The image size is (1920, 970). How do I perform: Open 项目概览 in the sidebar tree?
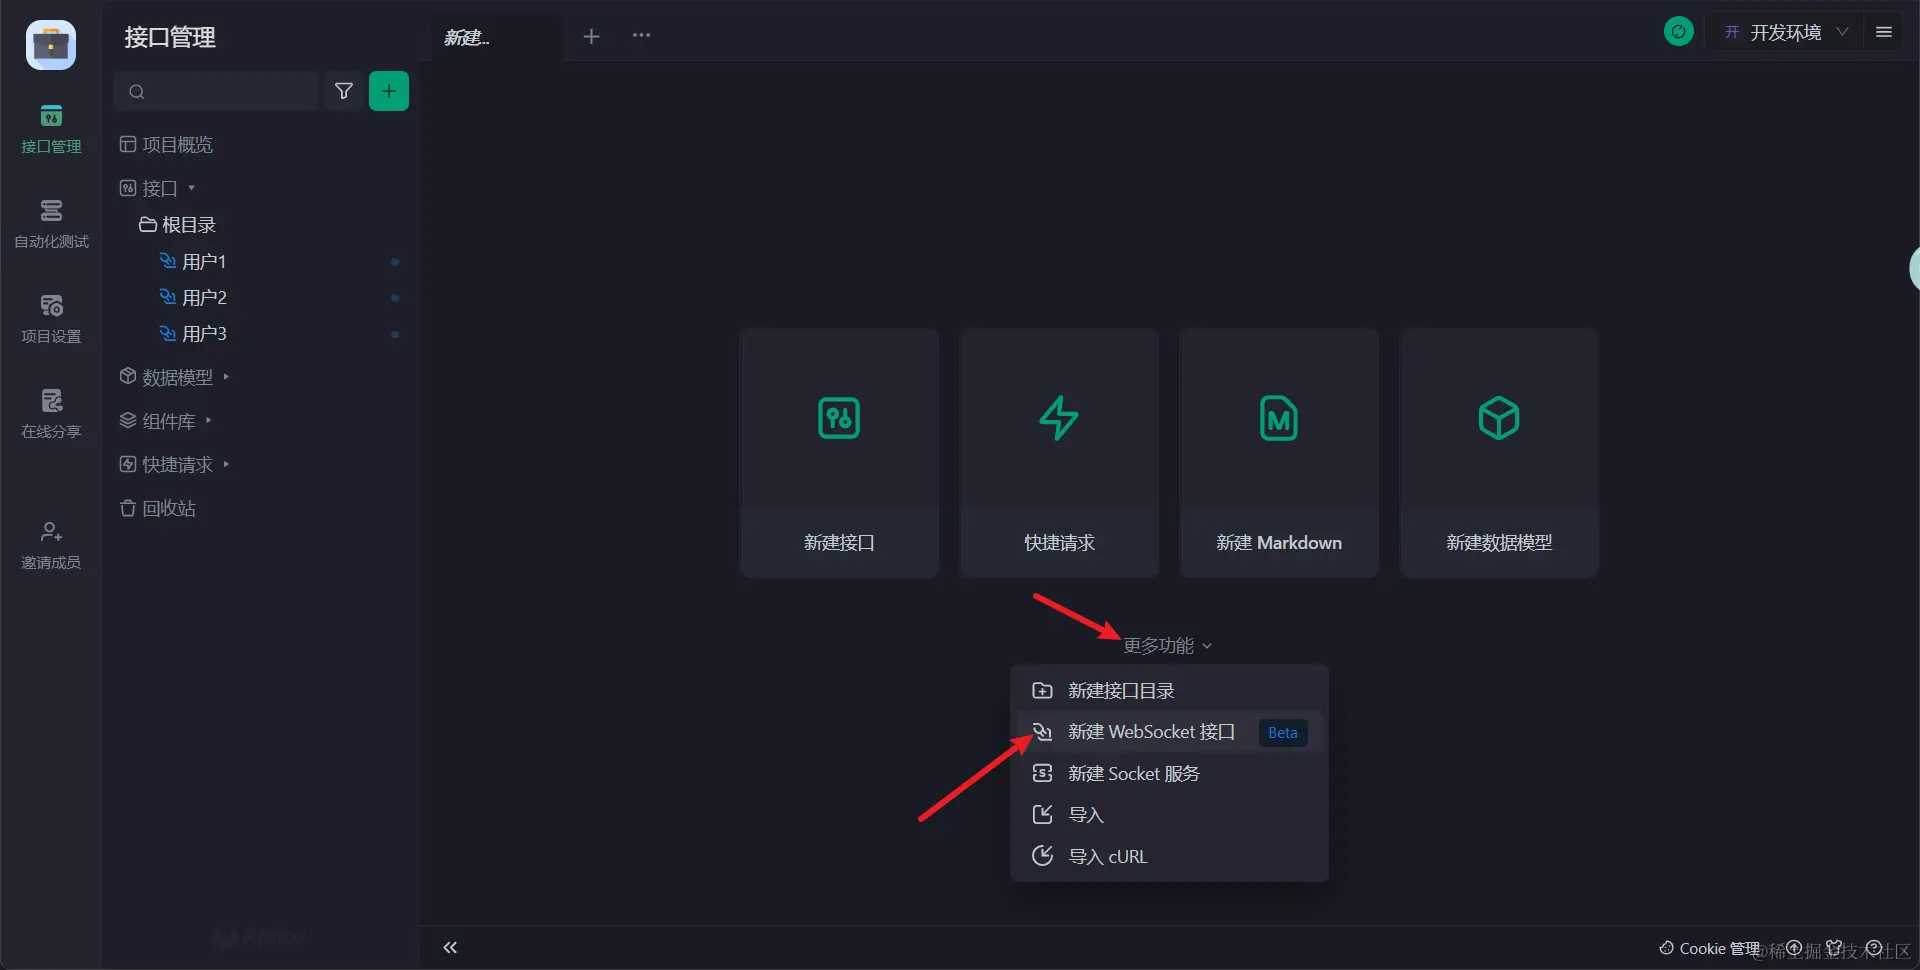click(166, 145)
